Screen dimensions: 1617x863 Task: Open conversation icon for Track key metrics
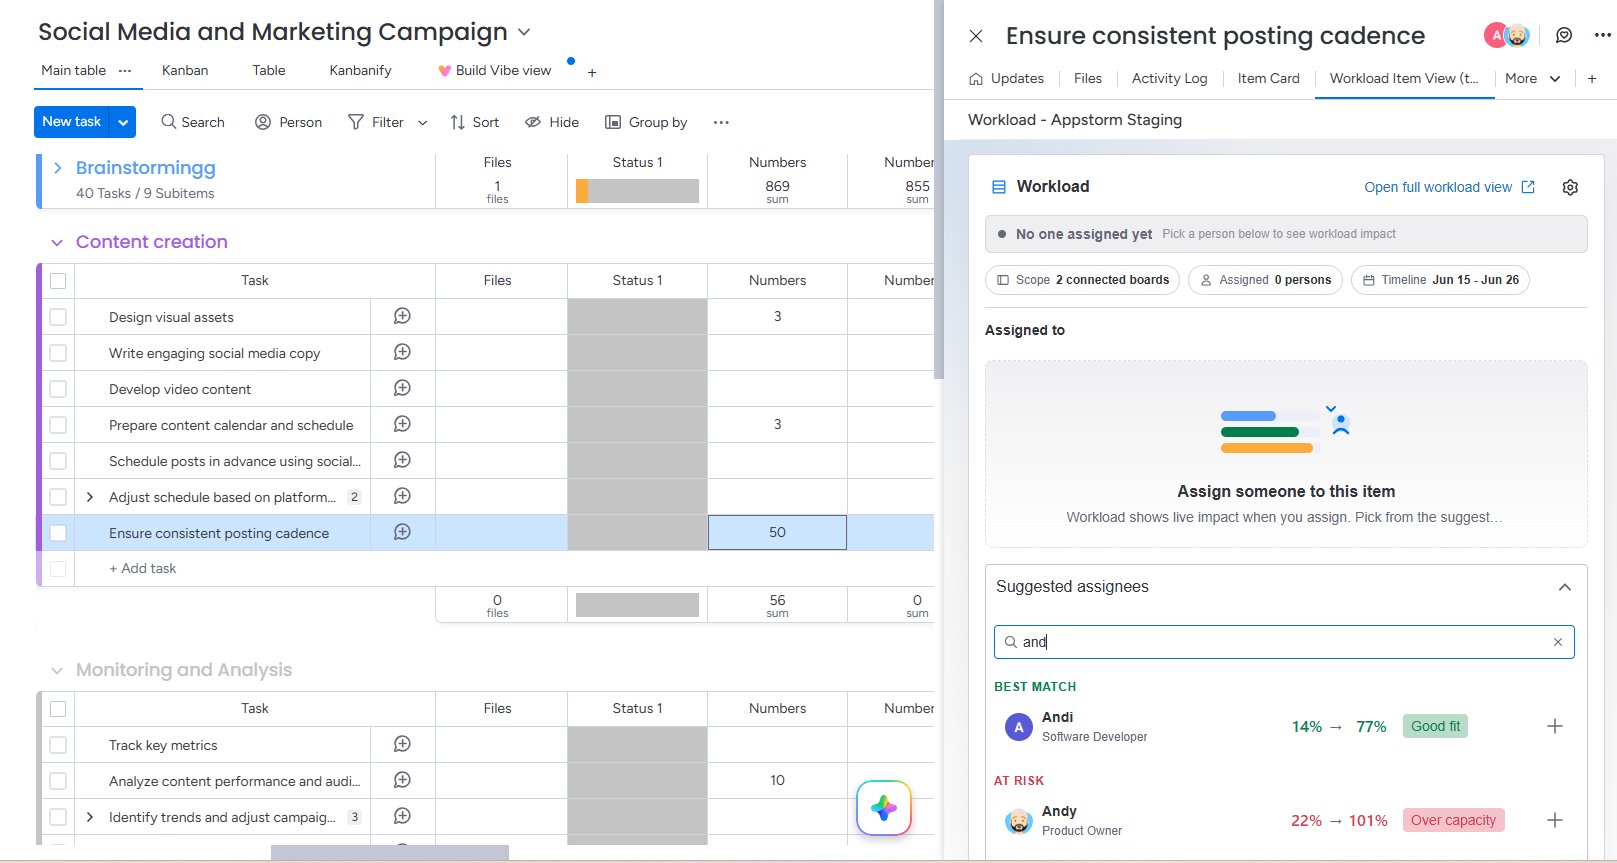[402, 744]
